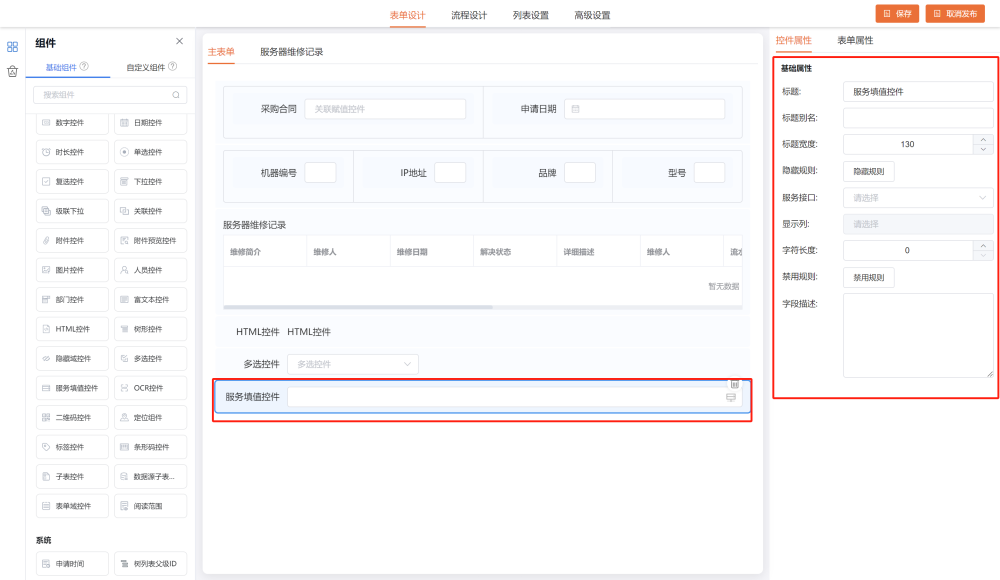Open the 服务接口 dropdown

tap(918, 197)
